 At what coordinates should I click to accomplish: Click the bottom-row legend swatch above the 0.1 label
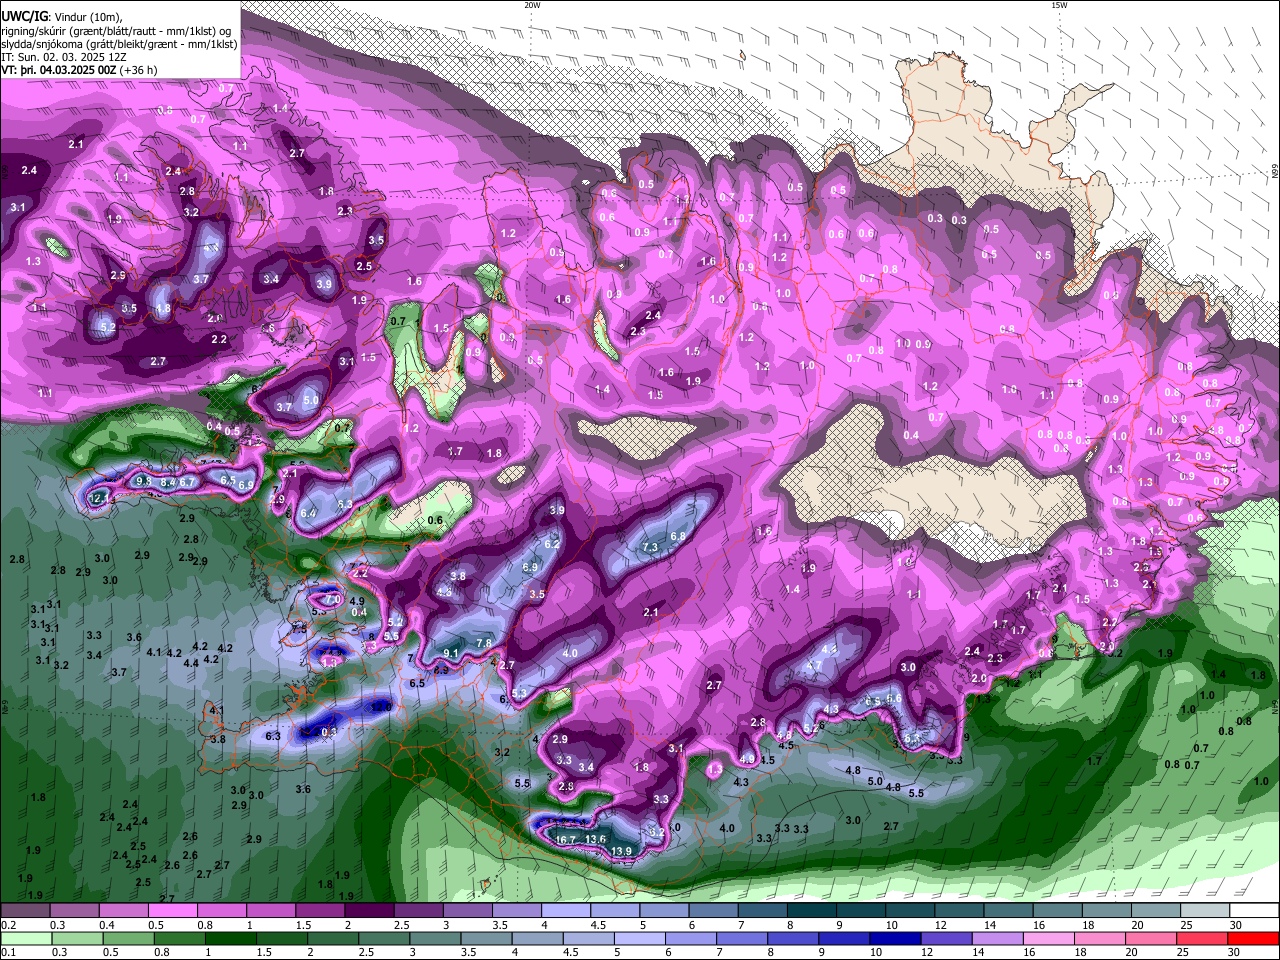(x=26, y=938)
